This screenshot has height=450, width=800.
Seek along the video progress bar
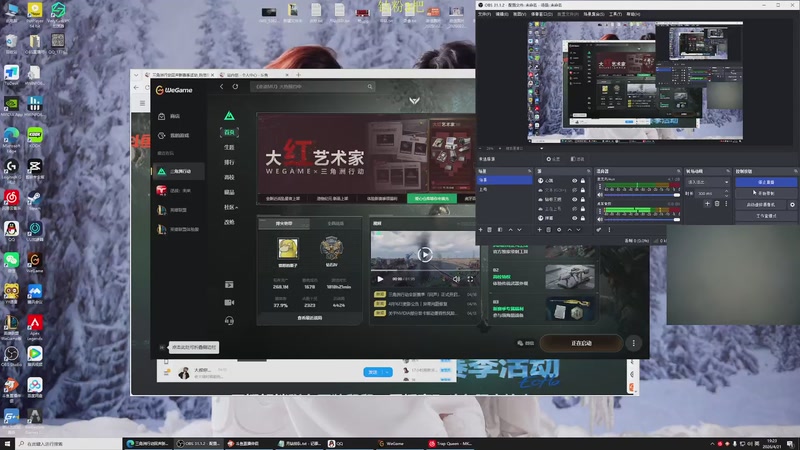click(424, 270)
